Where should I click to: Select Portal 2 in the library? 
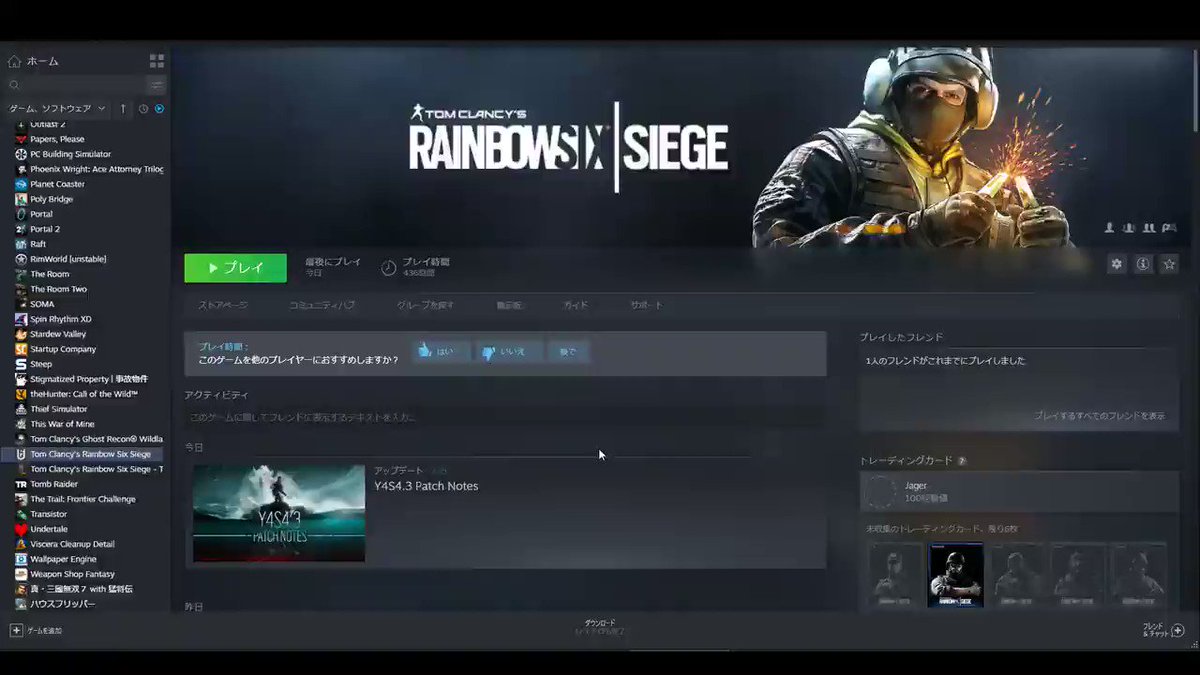click(45, 229)
